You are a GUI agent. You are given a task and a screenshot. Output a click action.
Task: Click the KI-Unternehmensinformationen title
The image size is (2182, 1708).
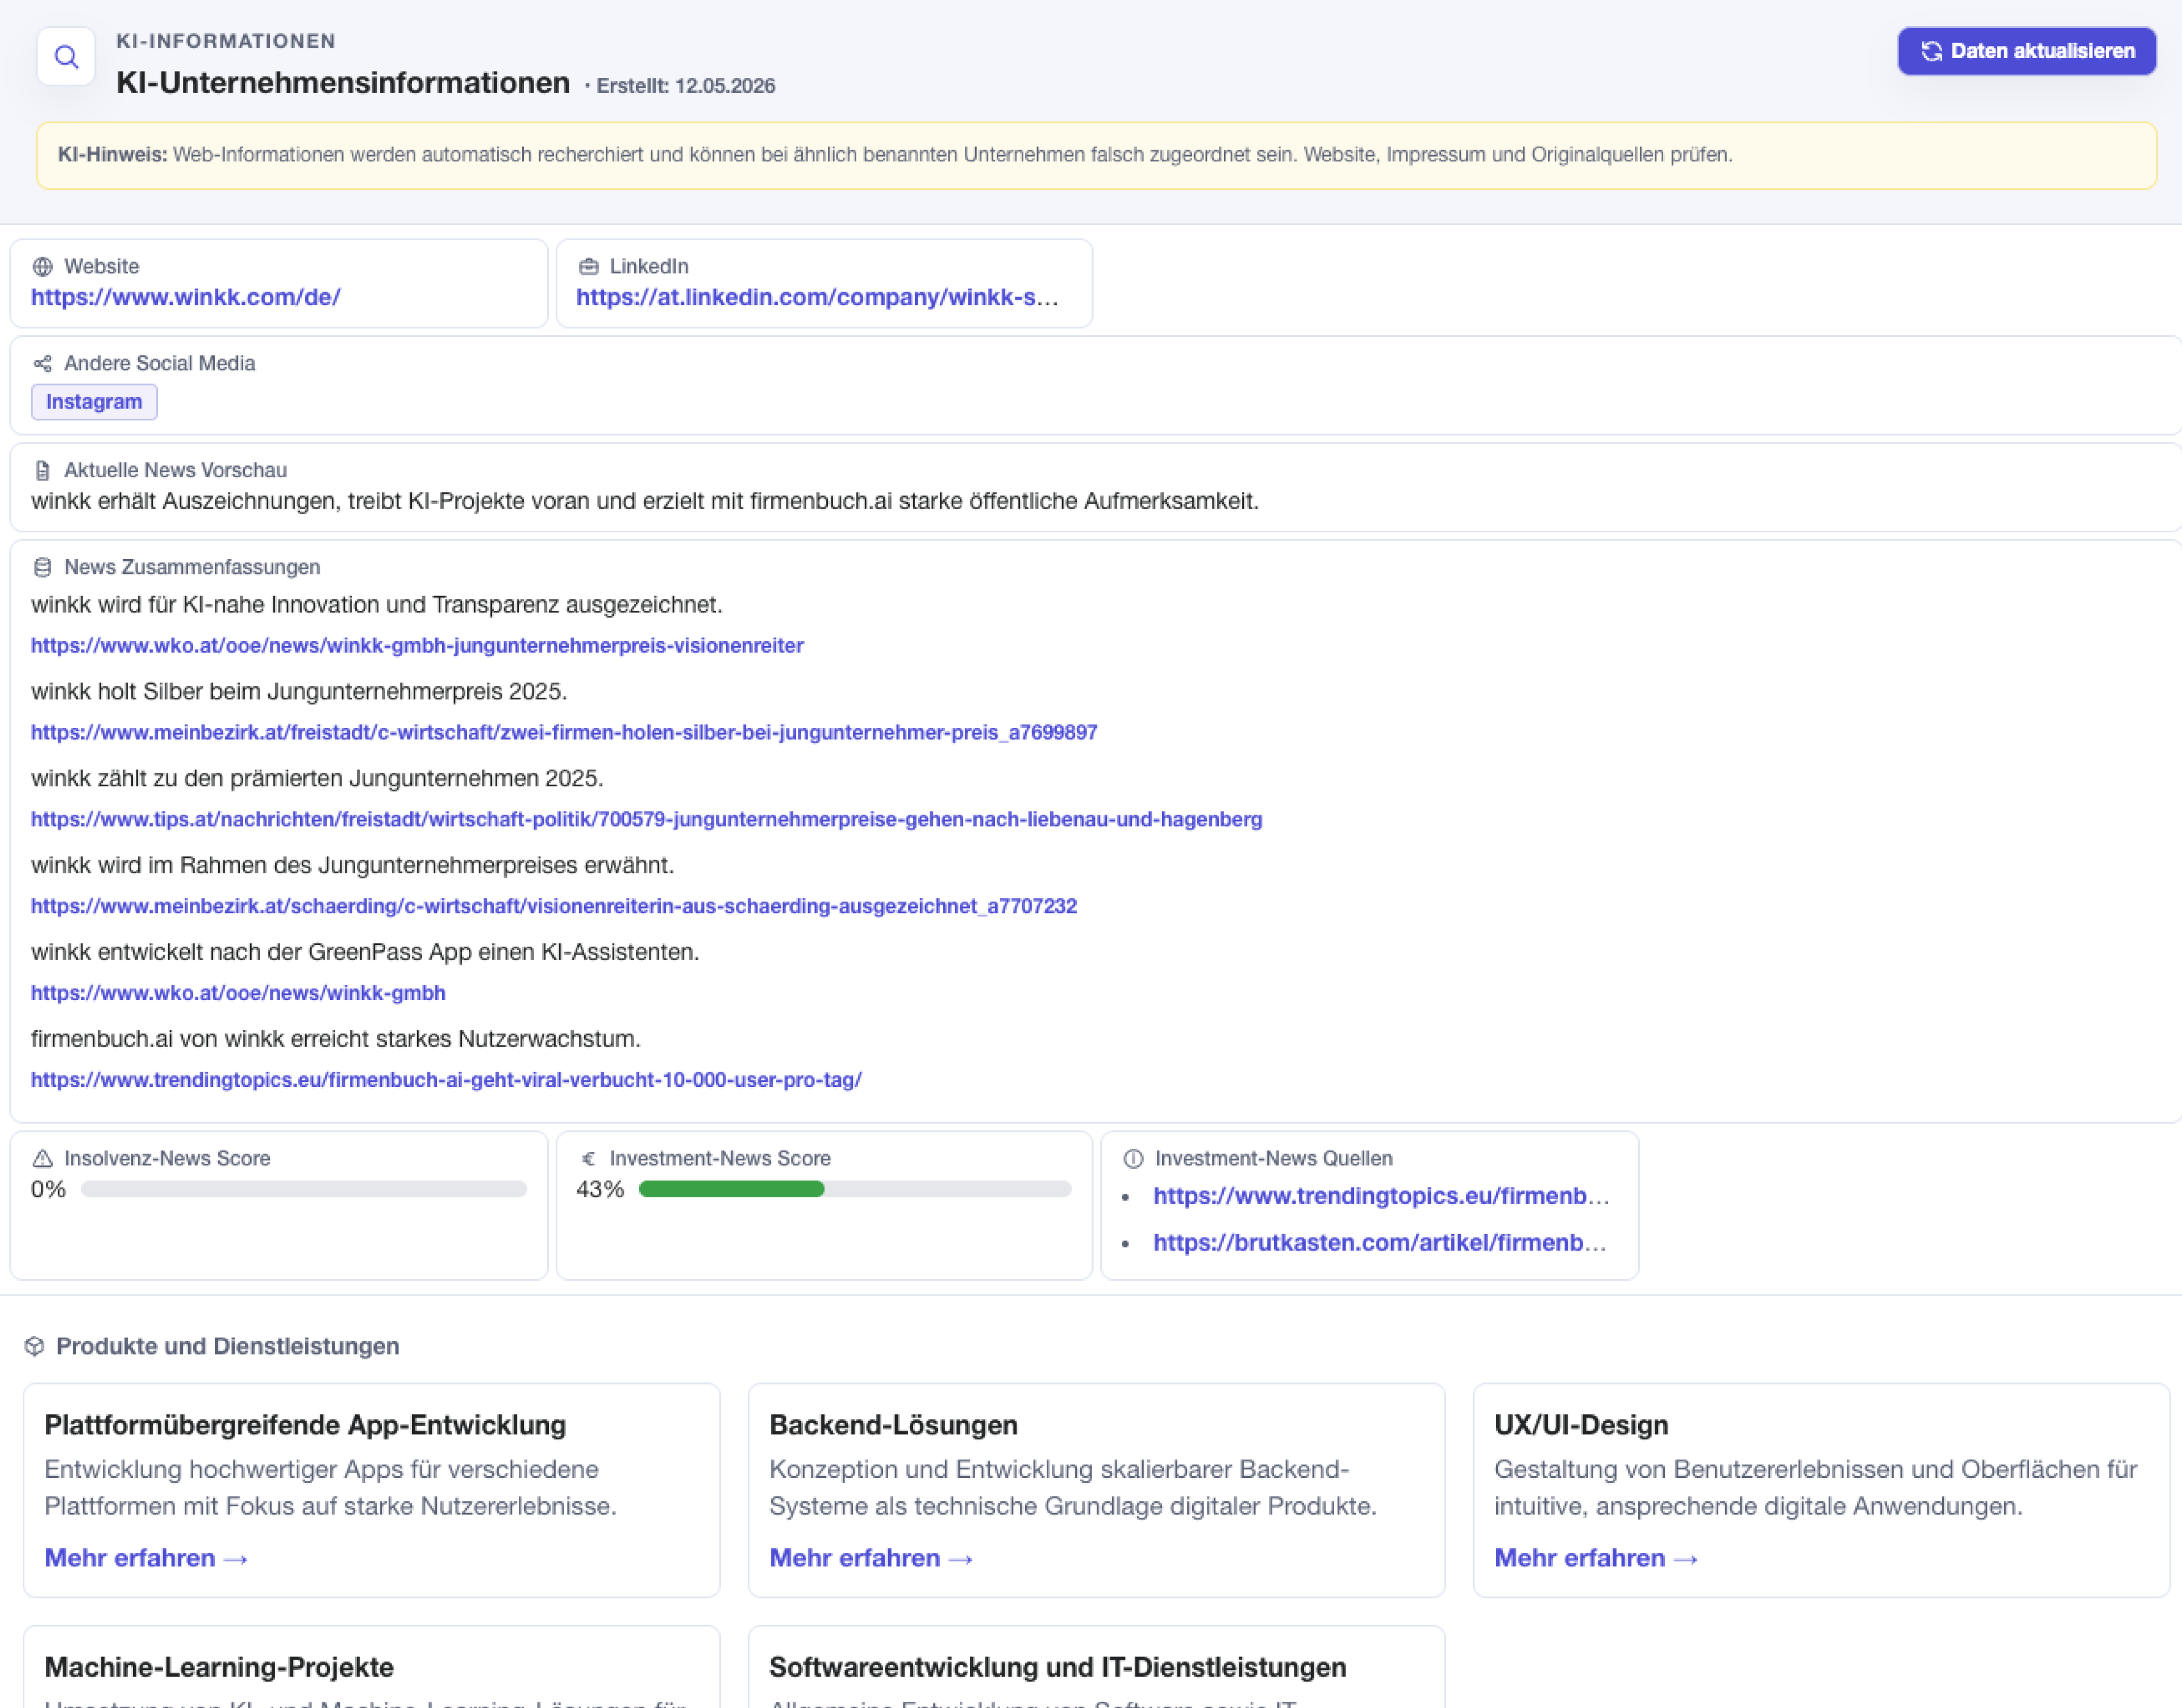coord(343,83)
